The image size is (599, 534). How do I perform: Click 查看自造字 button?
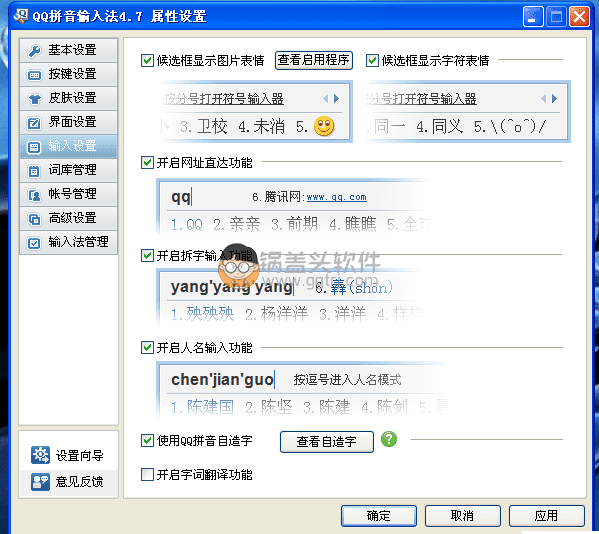pos(327,442)
